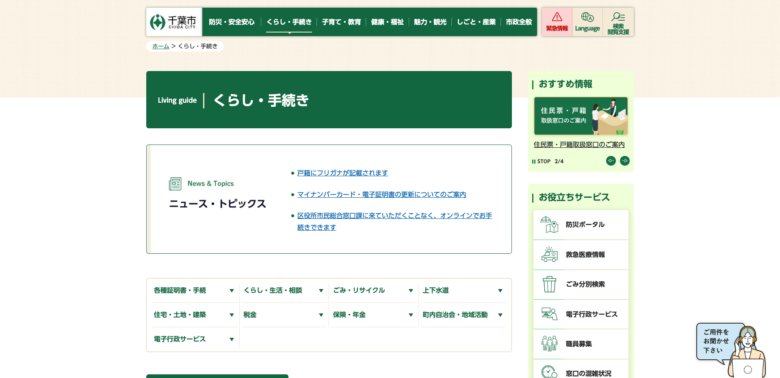Open しごと・産業 nav menu
Viewport: 780px width, 378px height.
click(476, 22)
